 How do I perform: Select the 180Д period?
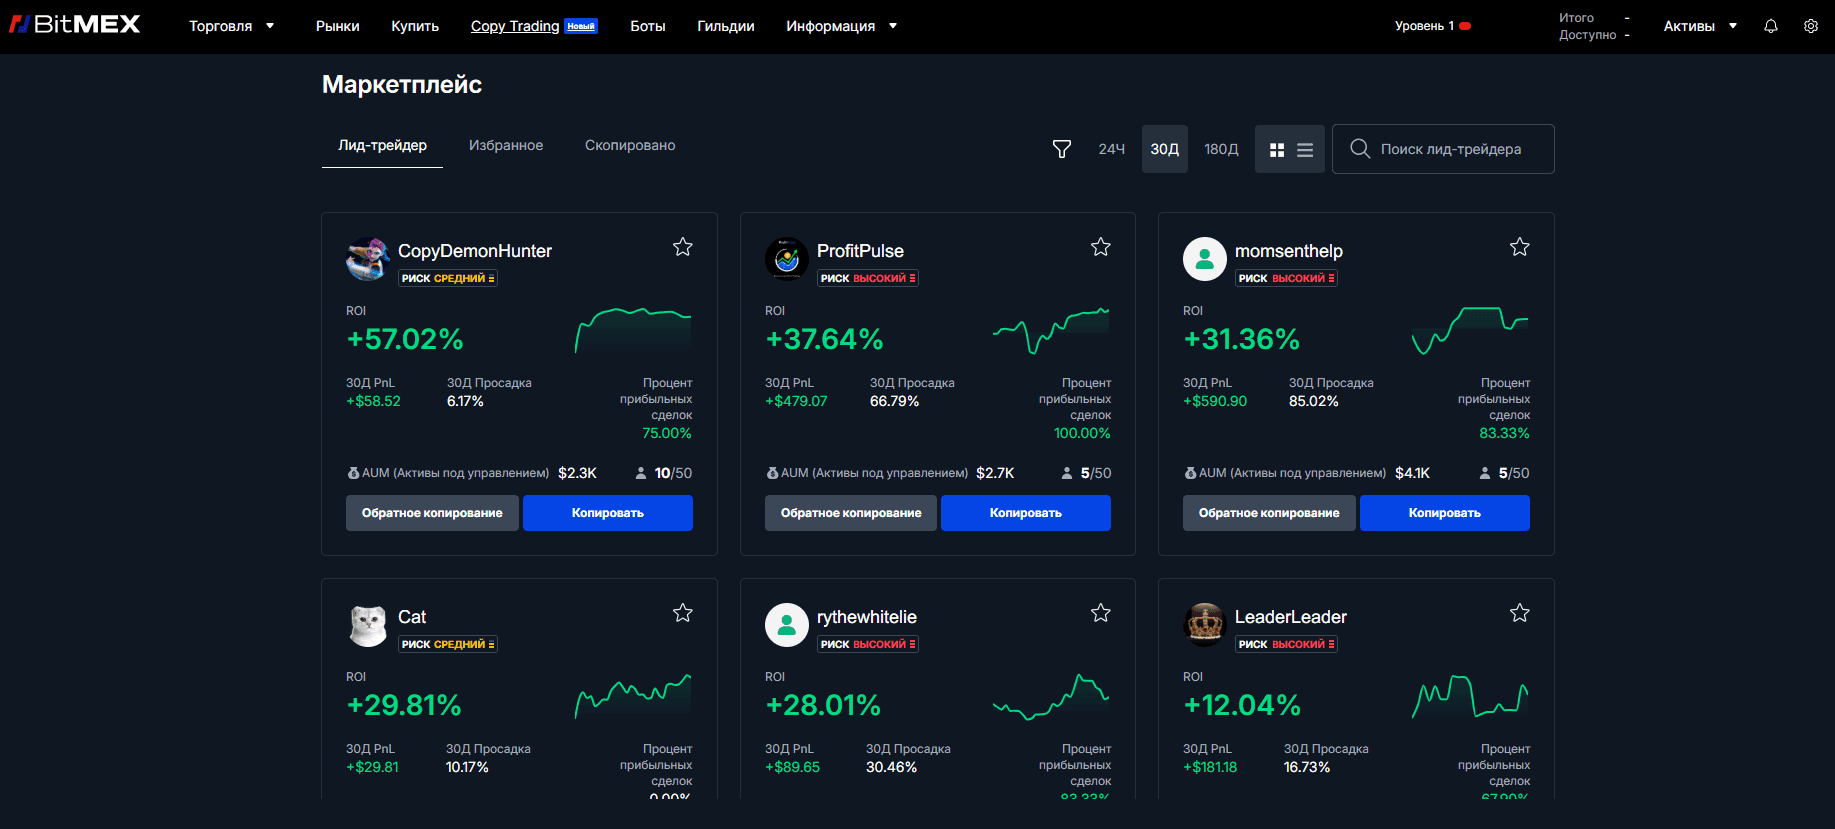[1221, 149]
